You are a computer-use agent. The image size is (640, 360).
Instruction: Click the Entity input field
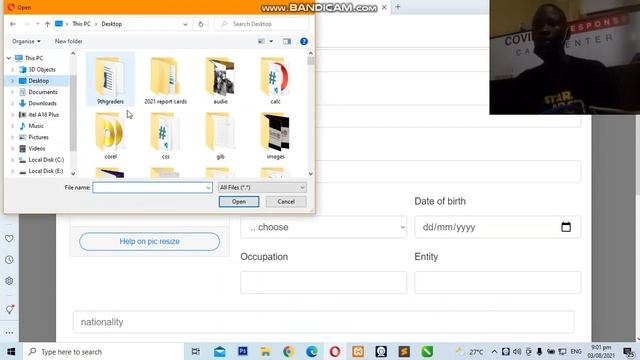coord(498,282)
